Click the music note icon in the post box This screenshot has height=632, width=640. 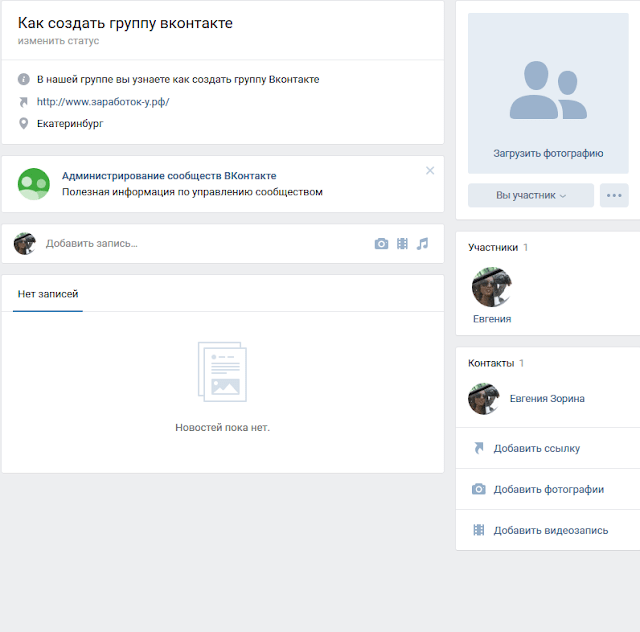coord(422,244)
